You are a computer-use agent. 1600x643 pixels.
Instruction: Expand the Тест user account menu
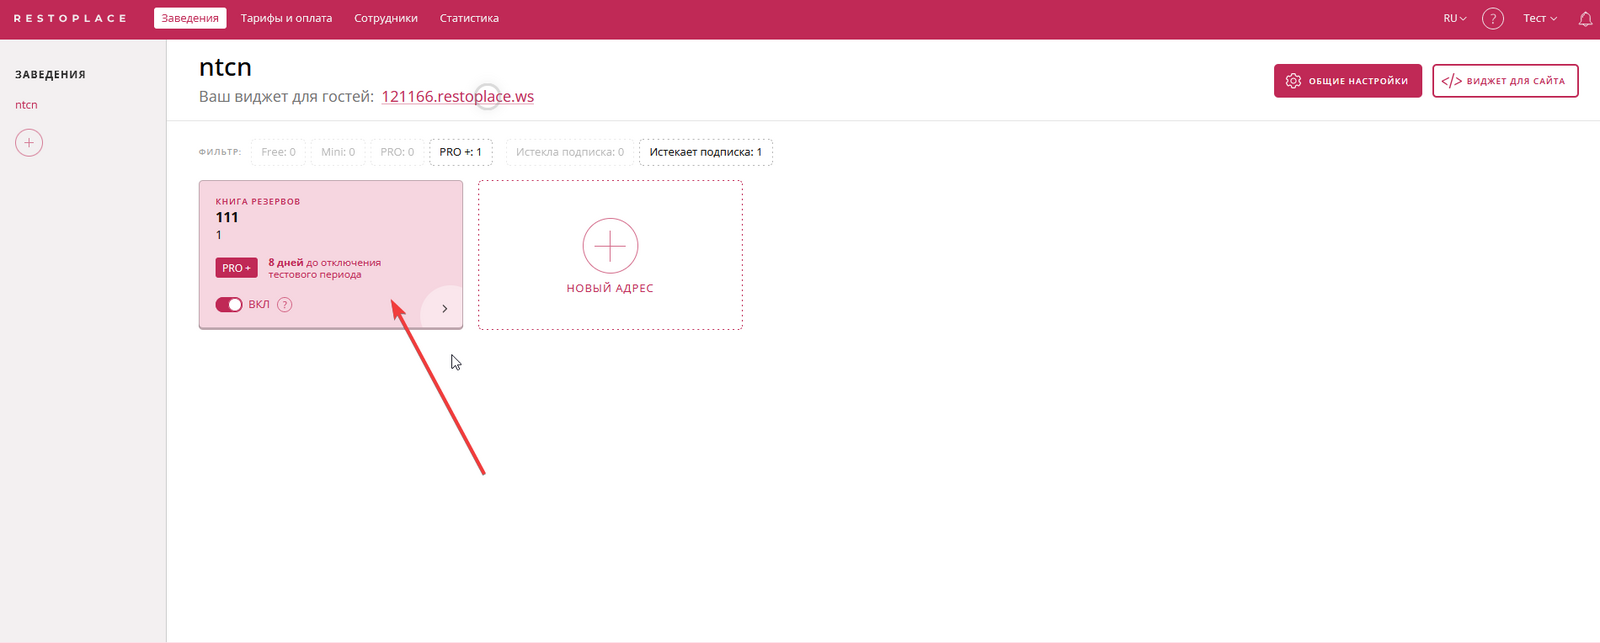point(1539,19)
